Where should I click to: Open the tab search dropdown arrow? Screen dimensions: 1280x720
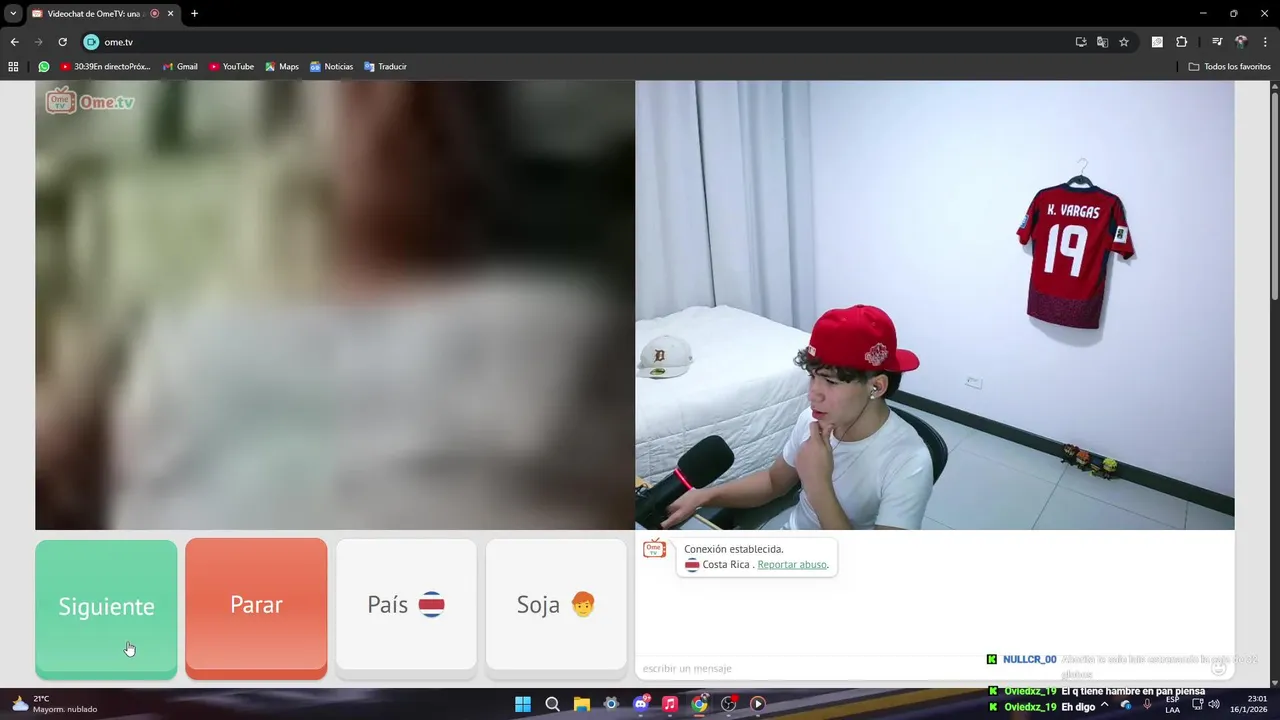(x=13, y=14)
